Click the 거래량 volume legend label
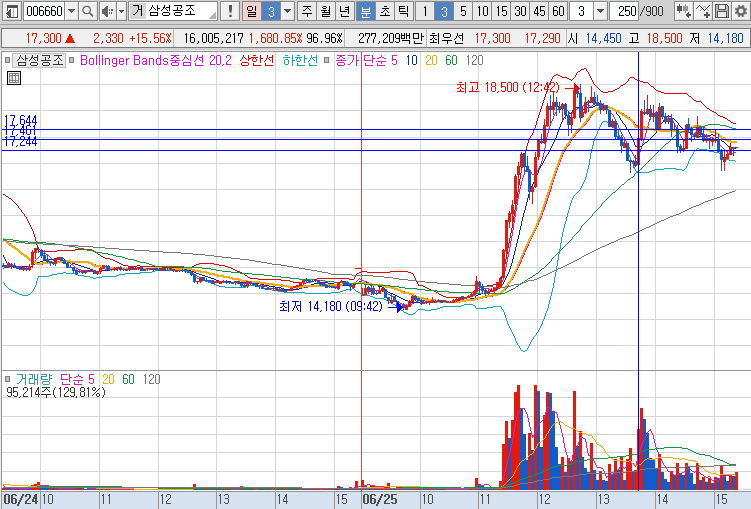The height and width of the screenshot is (509, 751). [x=34, y=379]
